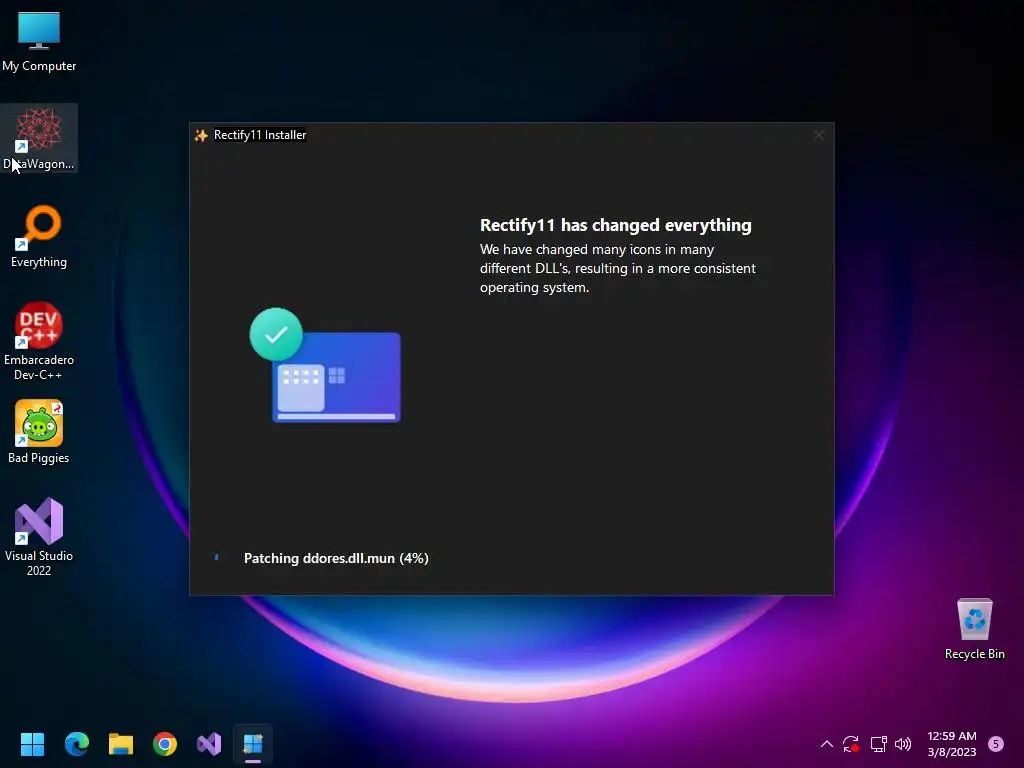Open the notification badge showing 5
The height and width of the screenshot is (768, 1024).
995,743
